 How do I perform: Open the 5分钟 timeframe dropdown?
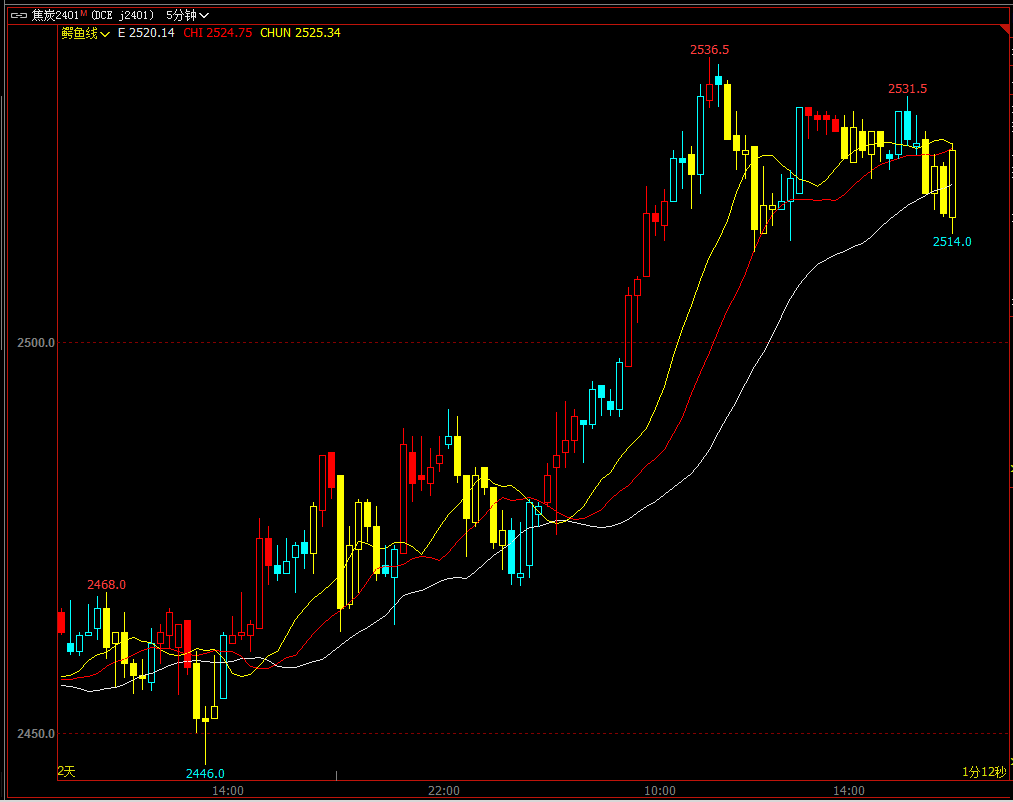(187, 15)
